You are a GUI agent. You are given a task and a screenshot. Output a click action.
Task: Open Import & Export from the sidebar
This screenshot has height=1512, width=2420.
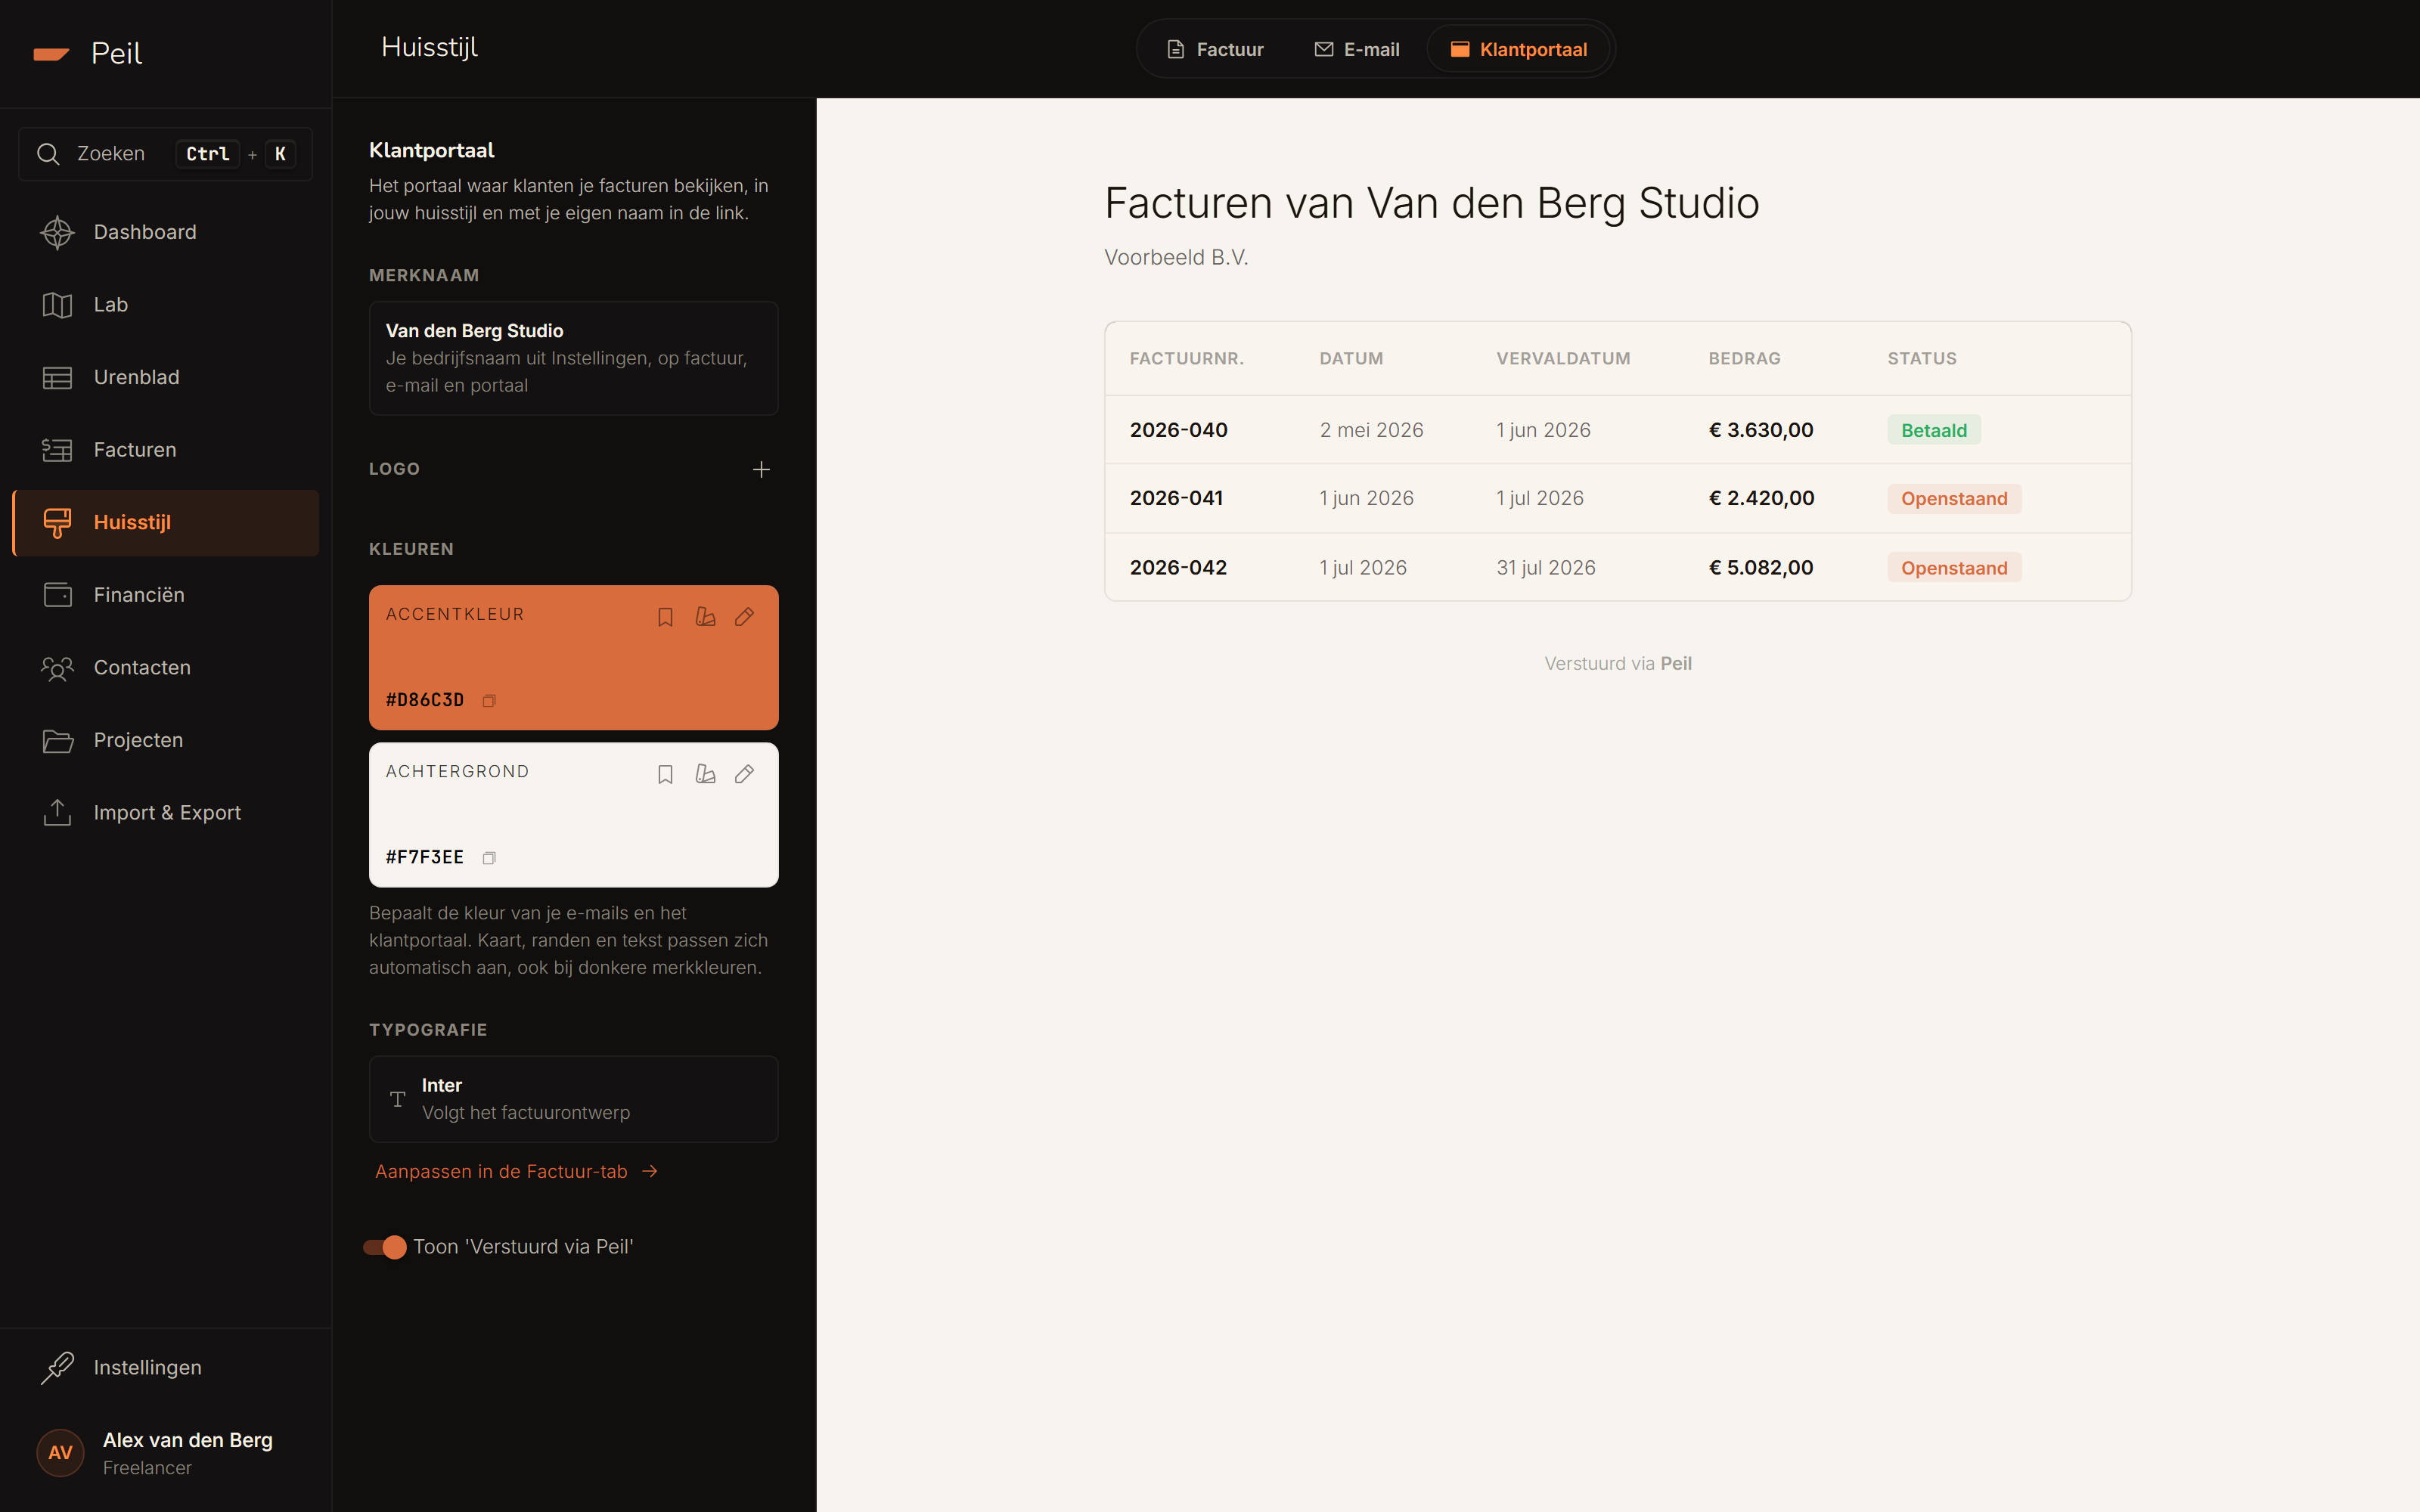pyautogui.click(x=166, y=813)
